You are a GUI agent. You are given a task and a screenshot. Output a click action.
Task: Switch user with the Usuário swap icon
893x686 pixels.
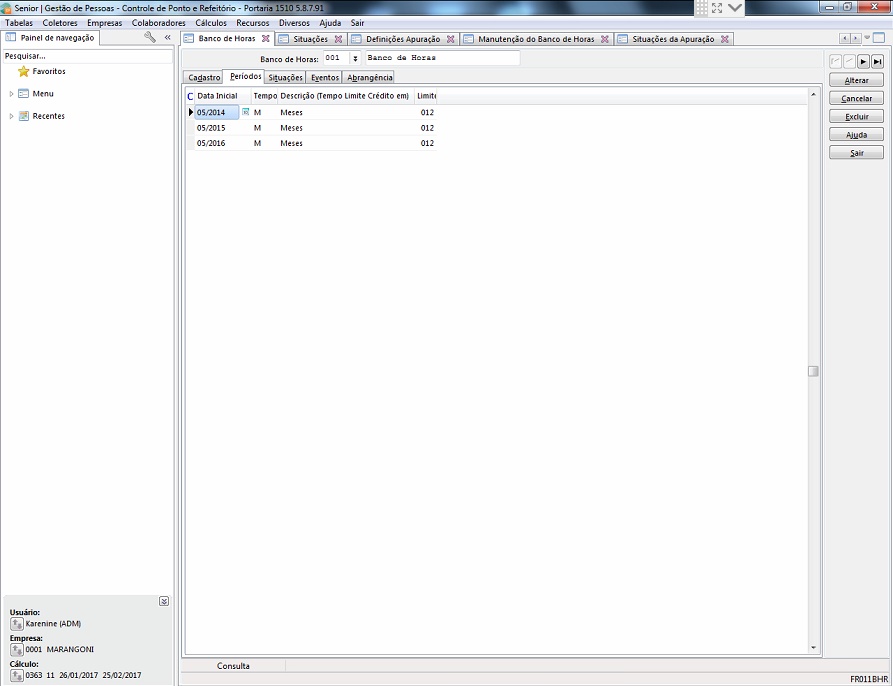[16, 623]
